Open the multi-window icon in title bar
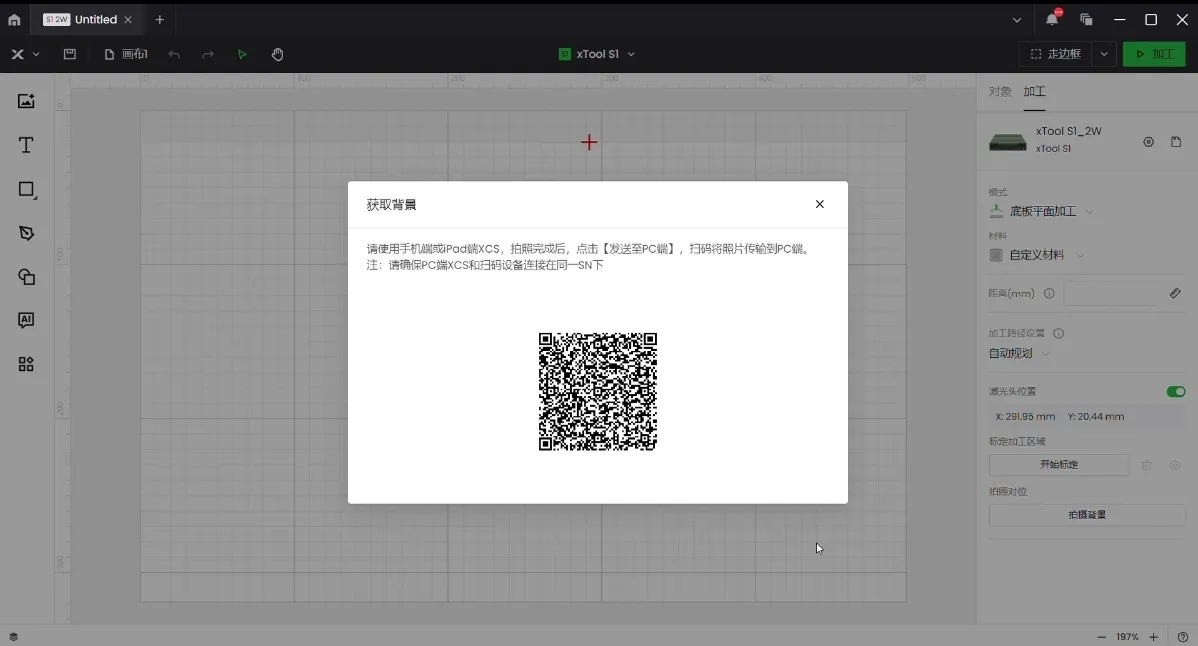This screenshot has height=646, width=1198. pos(1086,19)
